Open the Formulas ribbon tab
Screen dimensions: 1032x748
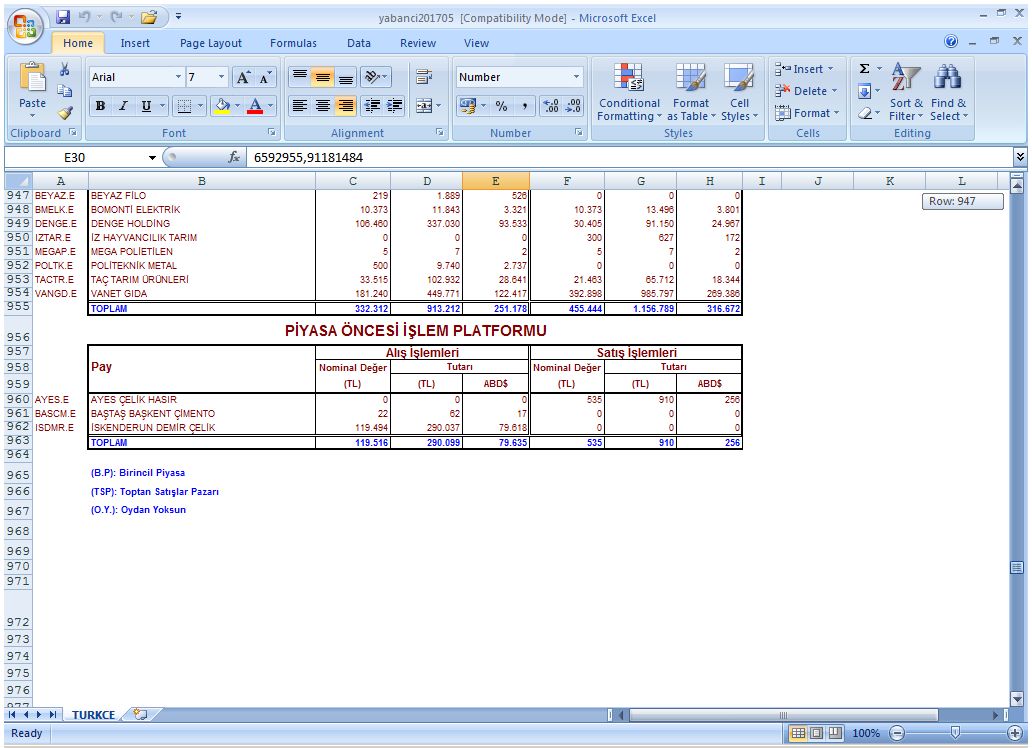point(293,43)
